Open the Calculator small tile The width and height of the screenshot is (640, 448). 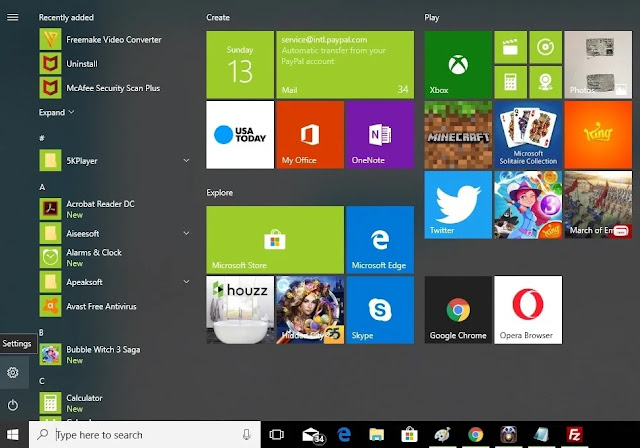pos(510,82)
